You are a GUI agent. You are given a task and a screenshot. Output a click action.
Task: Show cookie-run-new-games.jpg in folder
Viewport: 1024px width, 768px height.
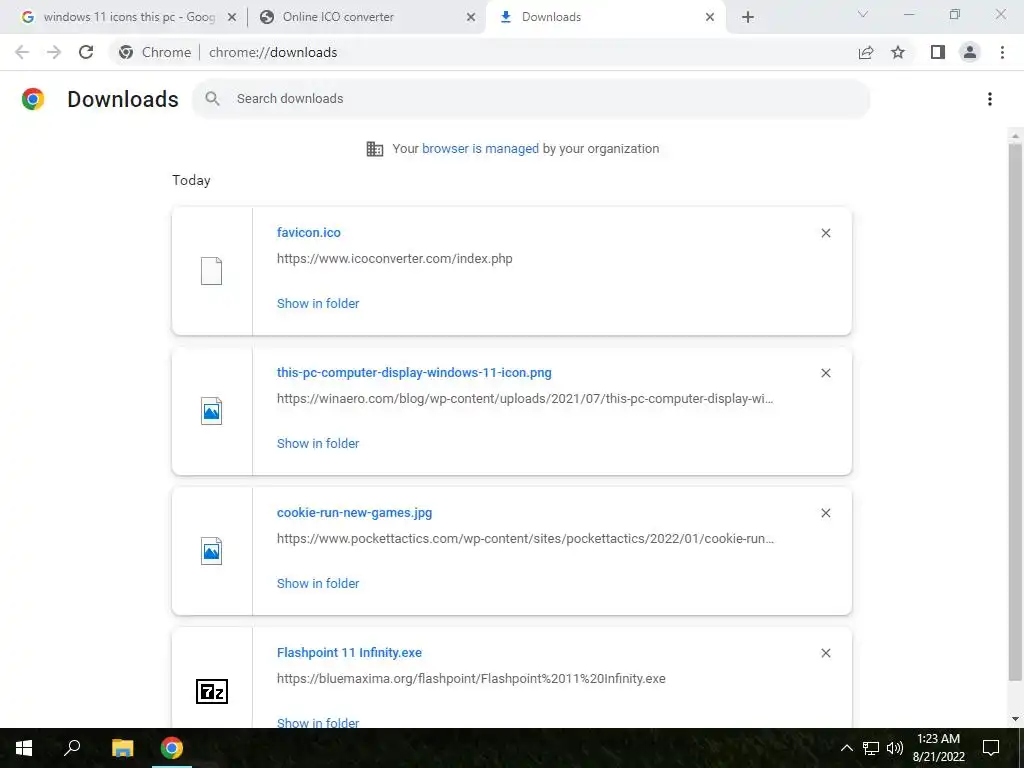pos(318,583)
